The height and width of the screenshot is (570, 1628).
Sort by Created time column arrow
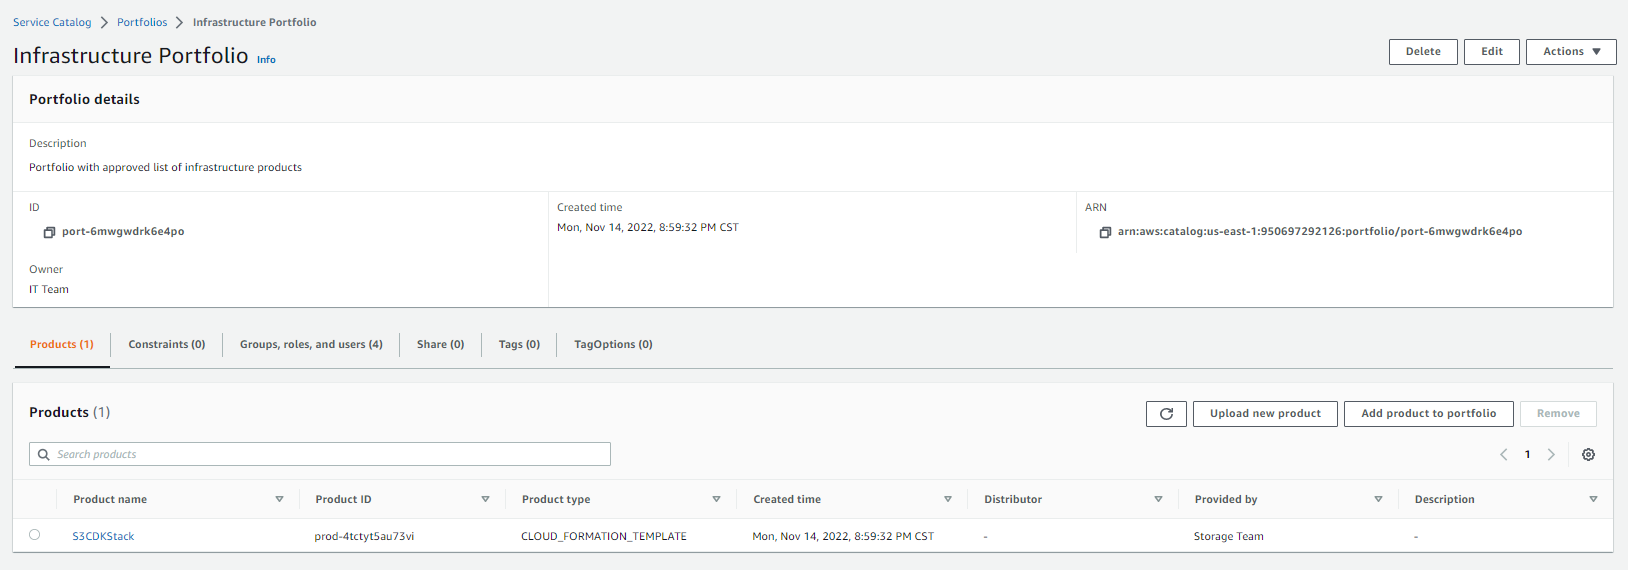pos(947,499)
